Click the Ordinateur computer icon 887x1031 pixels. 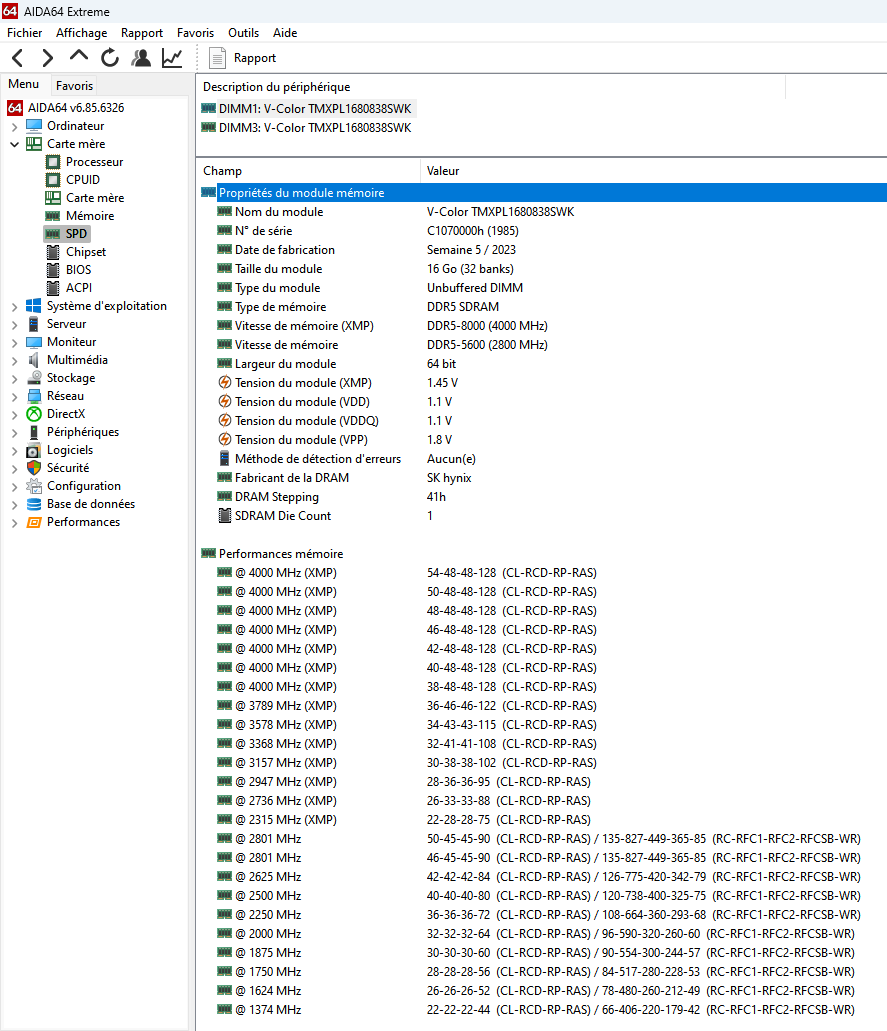pos(34,126)
